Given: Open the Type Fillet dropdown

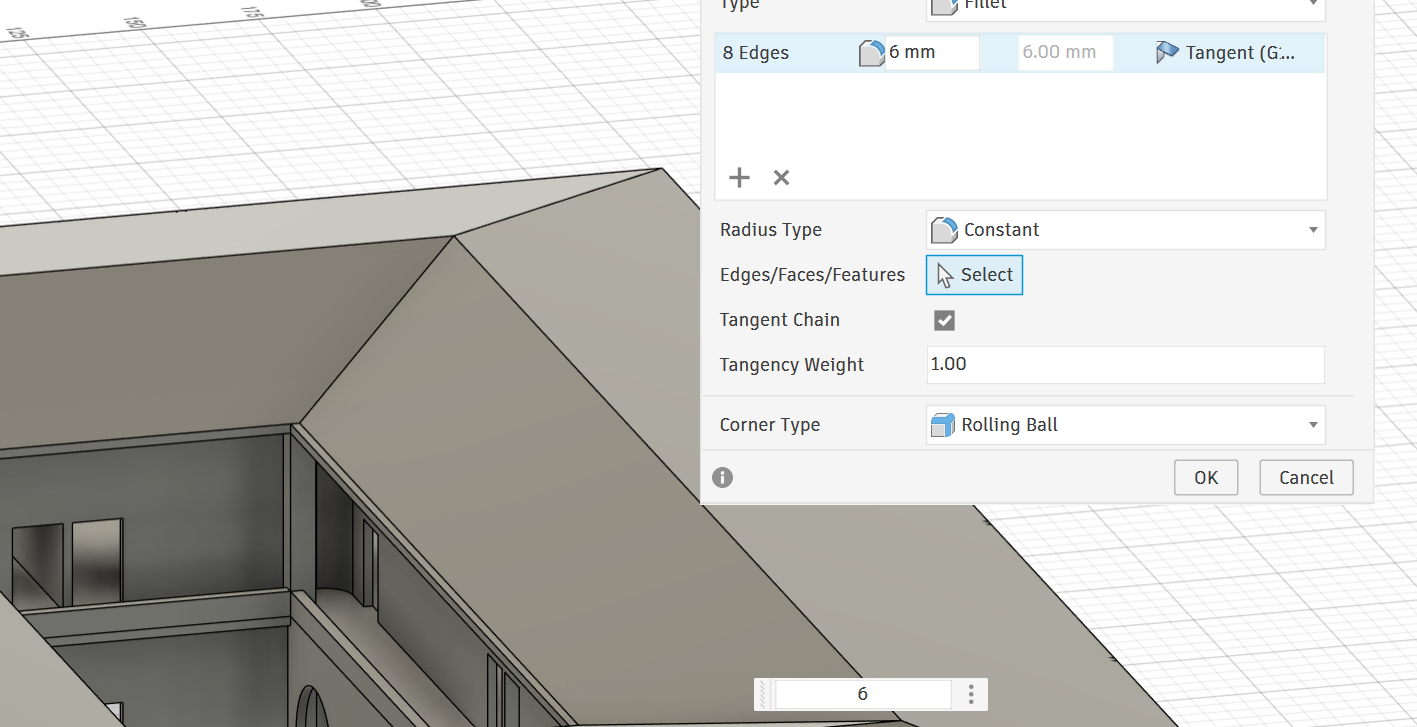Looking at the screenshot, I should [1125, 8].
